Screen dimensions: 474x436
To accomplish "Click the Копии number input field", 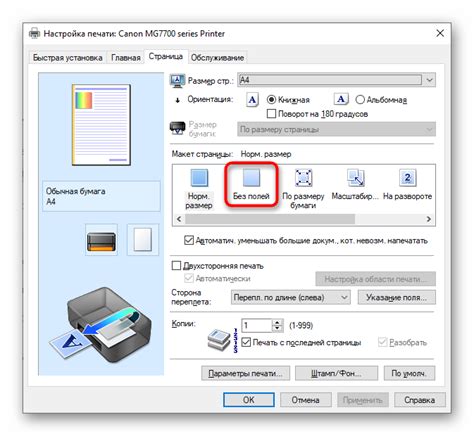I will tap(257, 326).
